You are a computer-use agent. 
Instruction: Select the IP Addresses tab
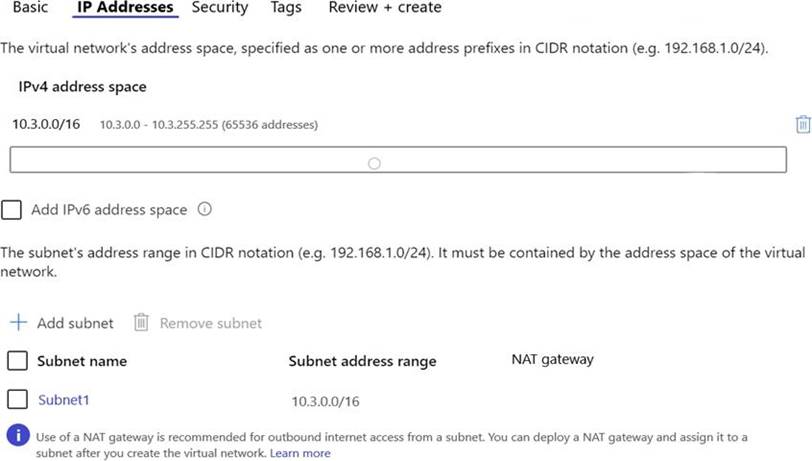[125, 8]
